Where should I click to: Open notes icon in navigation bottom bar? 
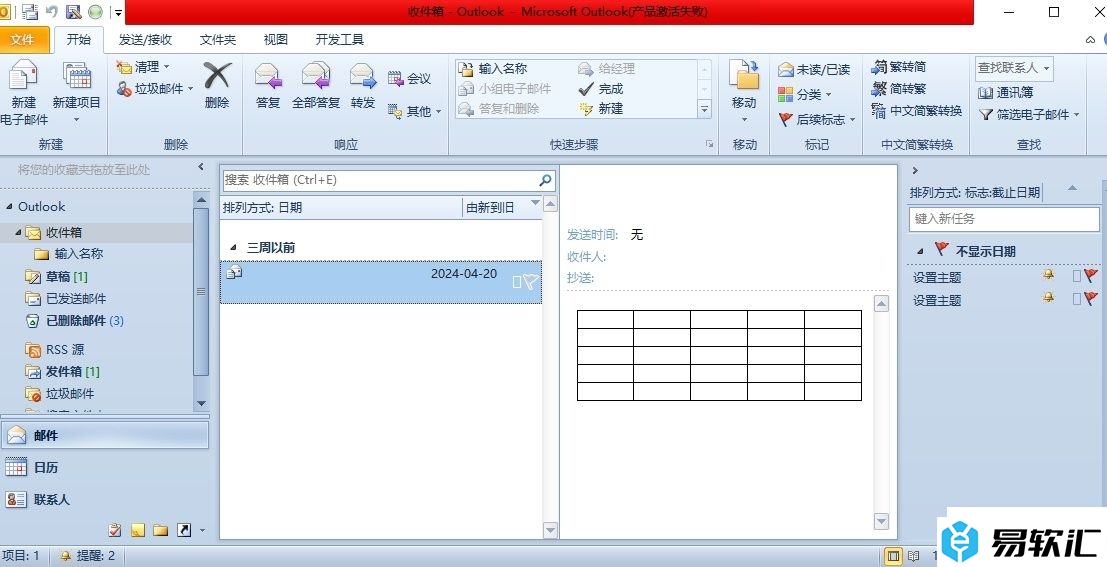(x=138, y=530)
